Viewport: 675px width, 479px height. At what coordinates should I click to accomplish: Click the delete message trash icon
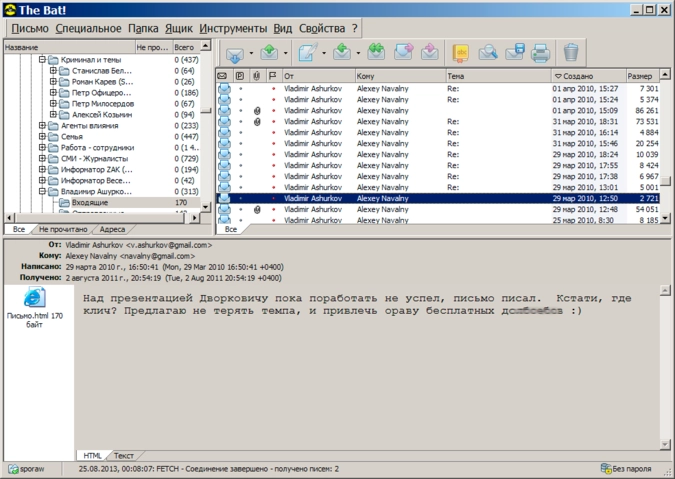[x=570, y=53]
